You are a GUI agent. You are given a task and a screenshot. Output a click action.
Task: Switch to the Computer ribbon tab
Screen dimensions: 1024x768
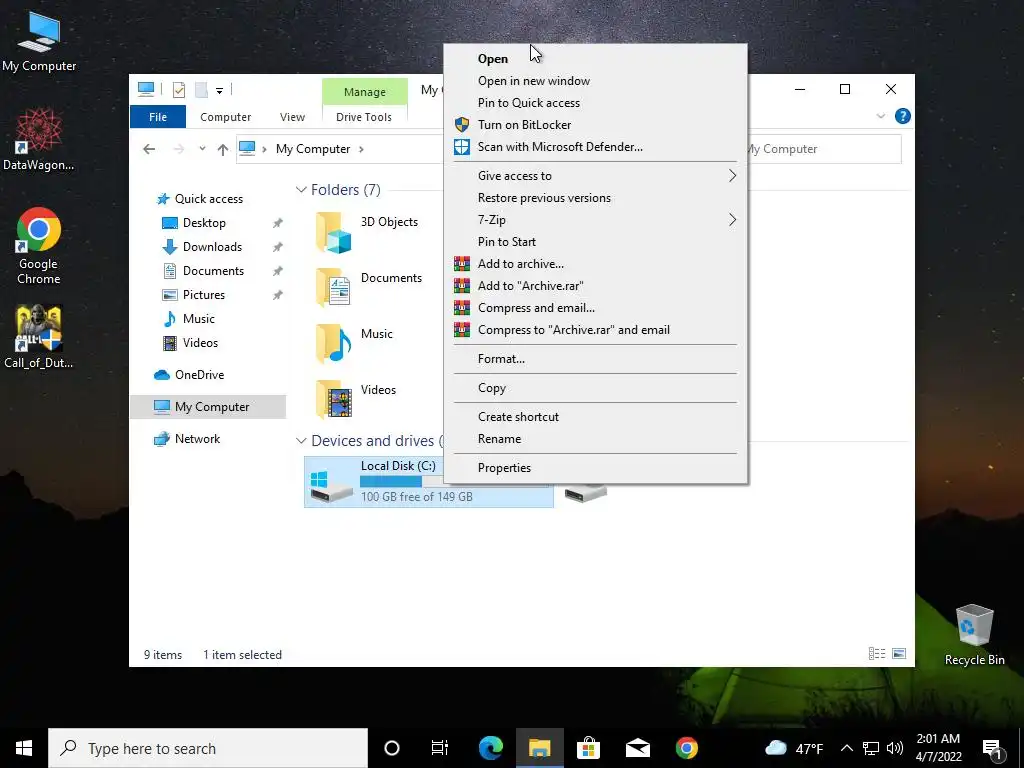coord(225,117)
